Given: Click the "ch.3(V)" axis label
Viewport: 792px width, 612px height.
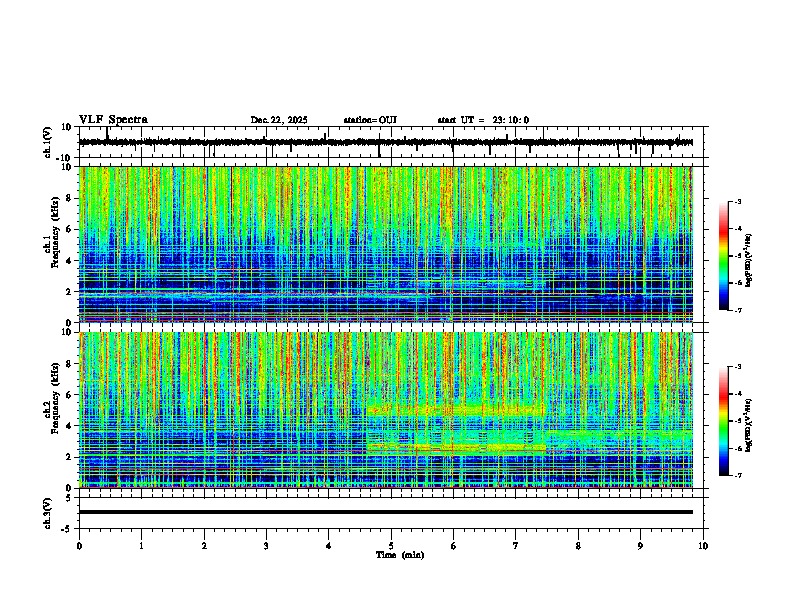Looking at the screenshot, I should (x=47, y=513).
